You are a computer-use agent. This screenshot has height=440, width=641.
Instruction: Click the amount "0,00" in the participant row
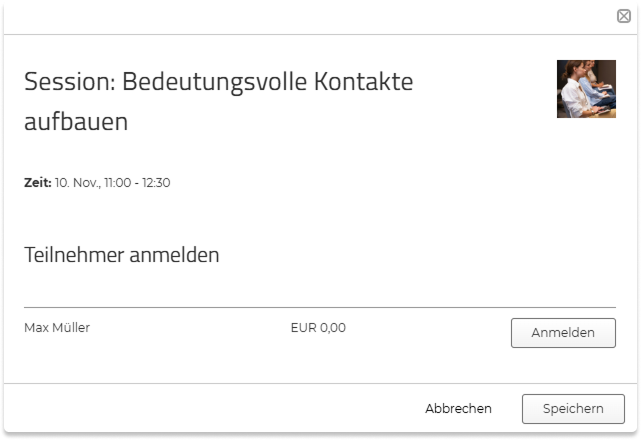pyautogui.click(x=333, y=327)
